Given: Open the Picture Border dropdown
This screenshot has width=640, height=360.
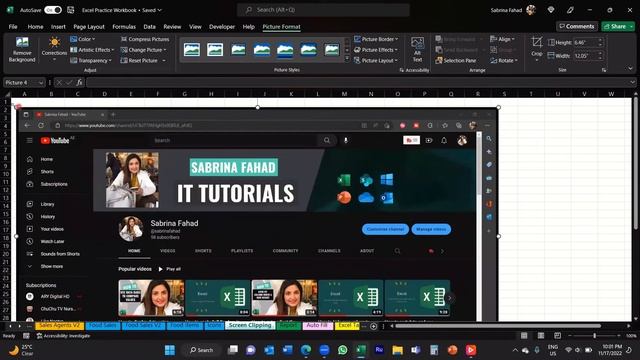Looking at the screenshot, I should [376, 39].
